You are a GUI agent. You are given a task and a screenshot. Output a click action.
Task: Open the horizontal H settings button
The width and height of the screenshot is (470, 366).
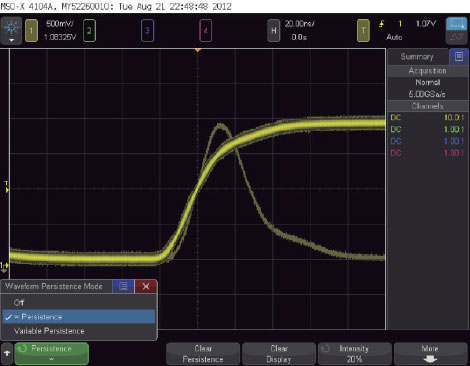[274, 31]
